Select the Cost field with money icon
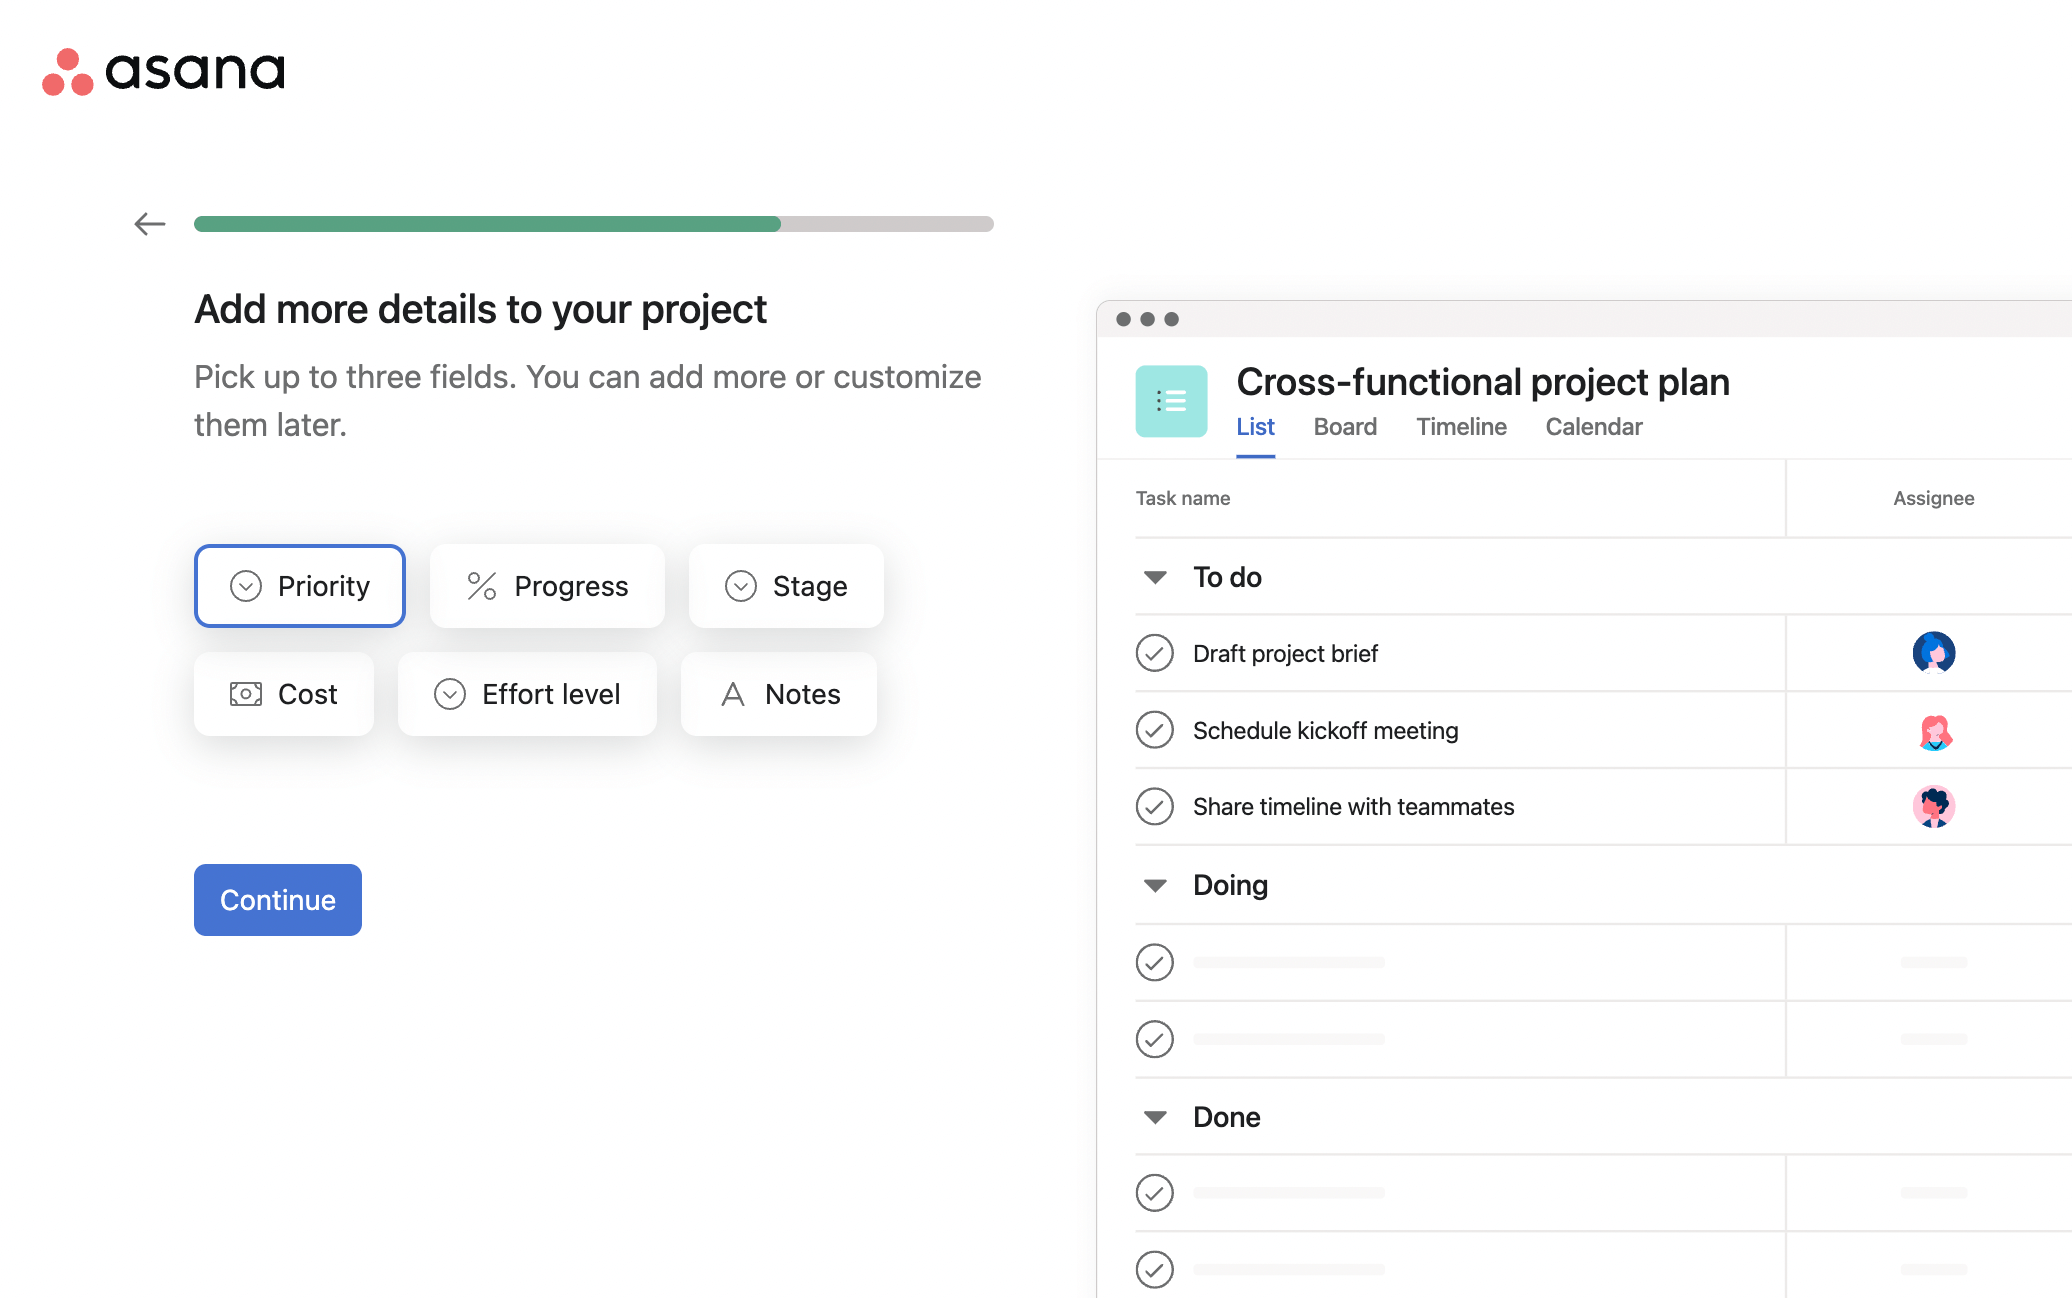 [284, 694]
